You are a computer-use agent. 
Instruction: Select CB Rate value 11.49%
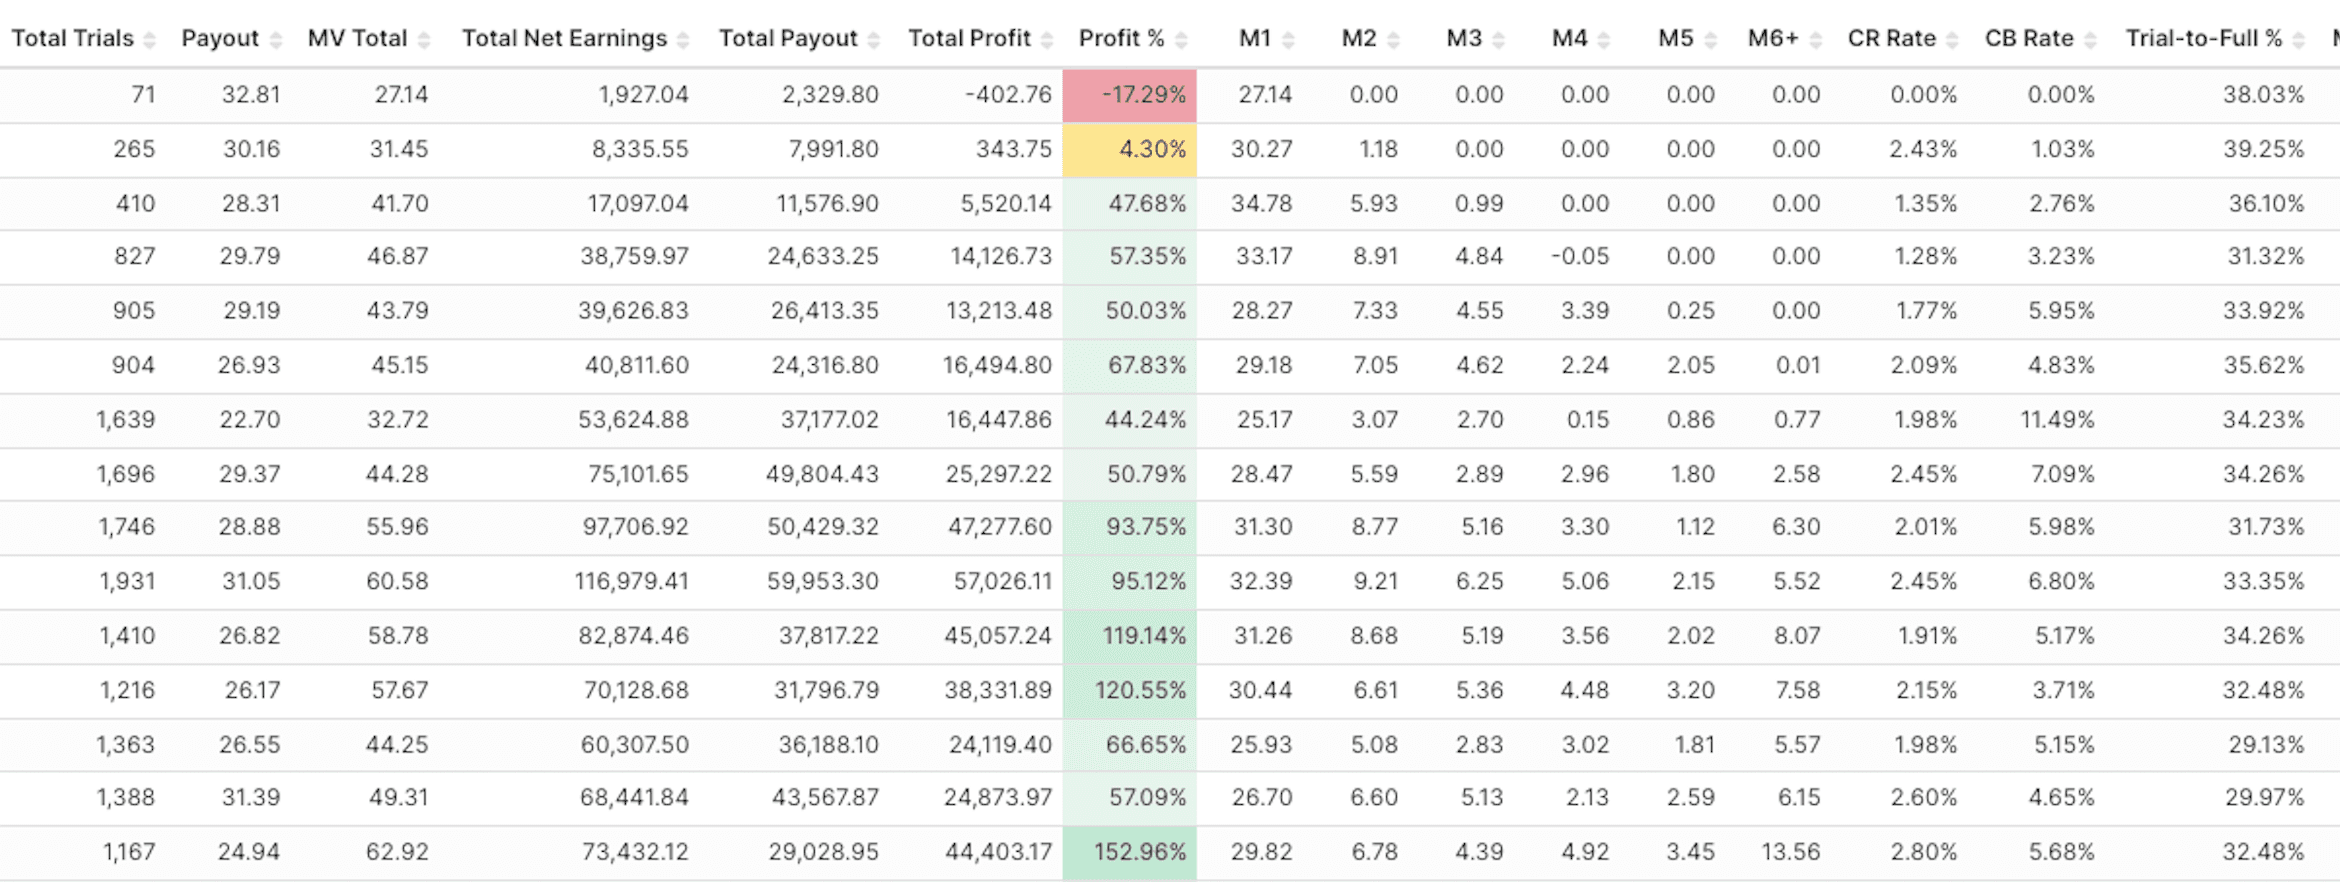pos(2057,420)
